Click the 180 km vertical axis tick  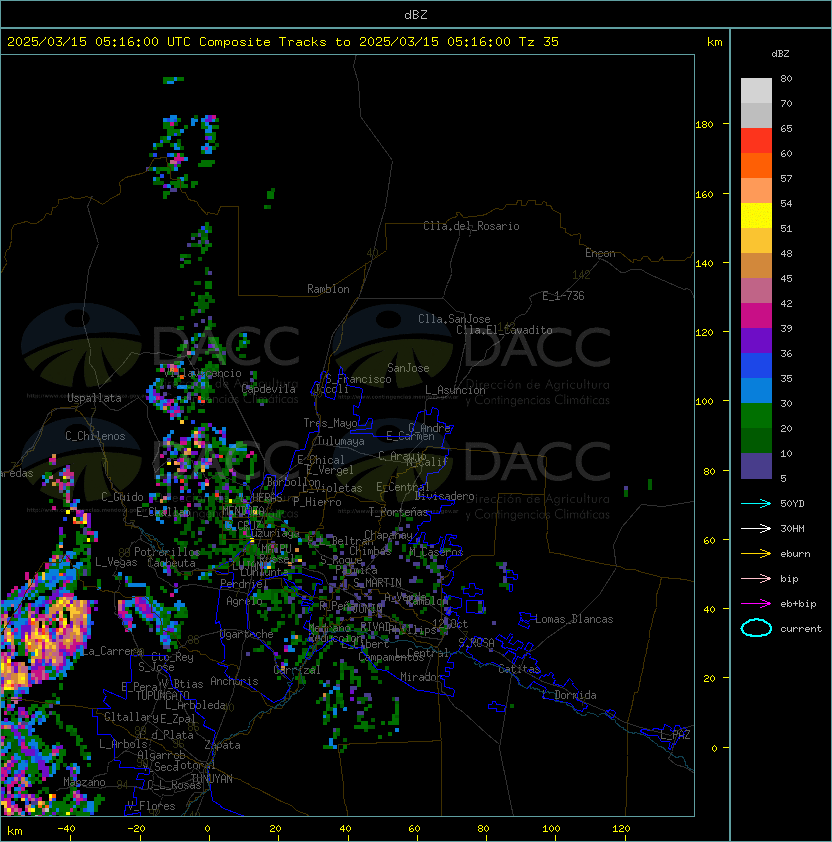[x=704, y=125]
